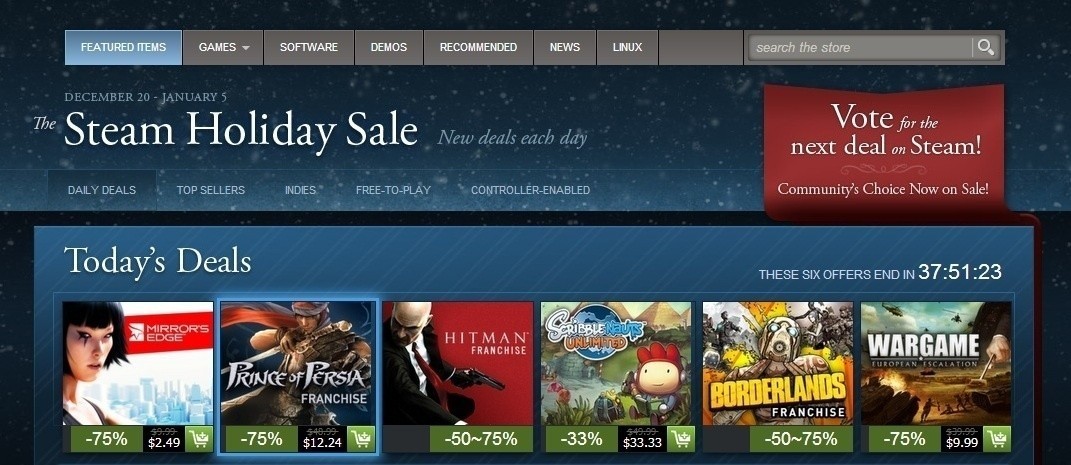1071x465 pixels.
Task: Open Vote for the next deal banner
Action: (885, 150)
